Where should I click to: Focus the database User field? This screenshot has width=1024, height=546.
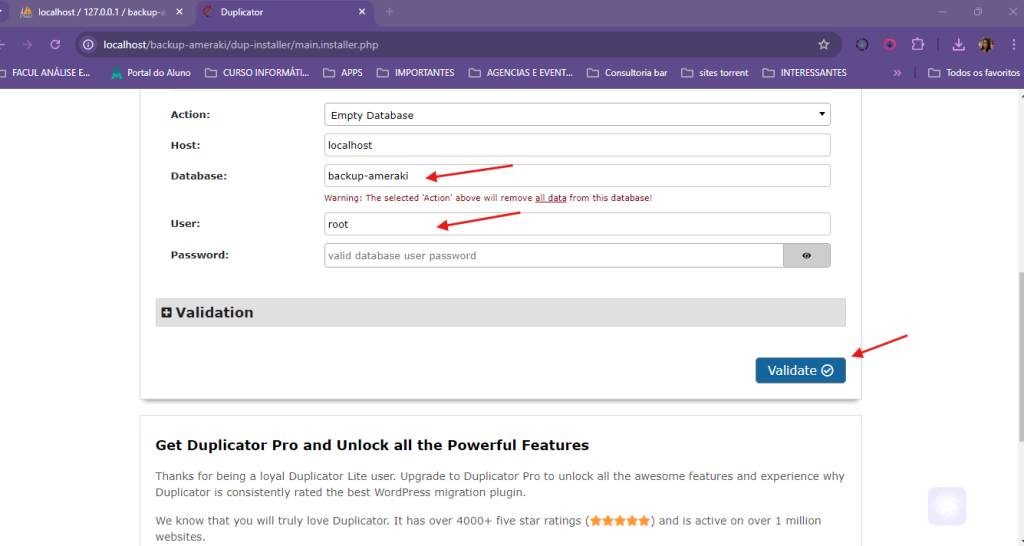click(577, 225)
